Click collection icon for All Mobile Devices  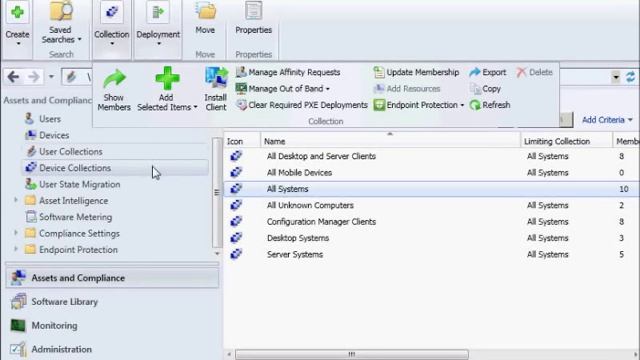tap(236, 172)
